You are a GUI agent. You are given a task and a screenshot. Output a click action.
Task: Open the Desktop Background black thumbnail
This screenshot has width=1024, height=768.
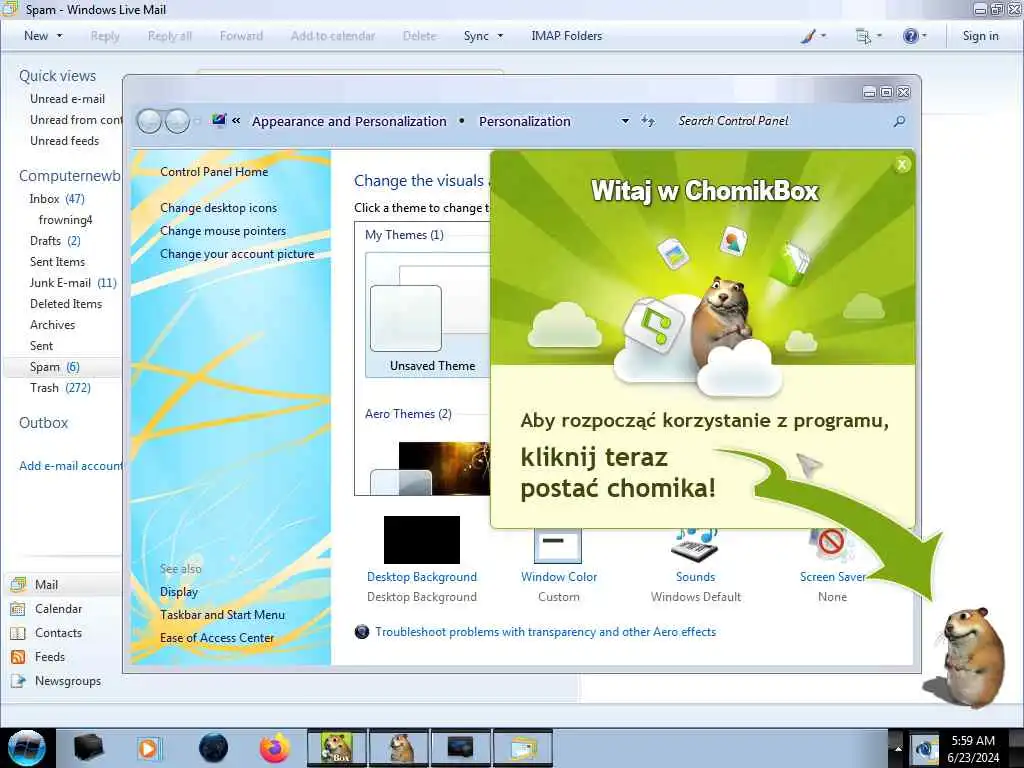(x=422, y=539)
